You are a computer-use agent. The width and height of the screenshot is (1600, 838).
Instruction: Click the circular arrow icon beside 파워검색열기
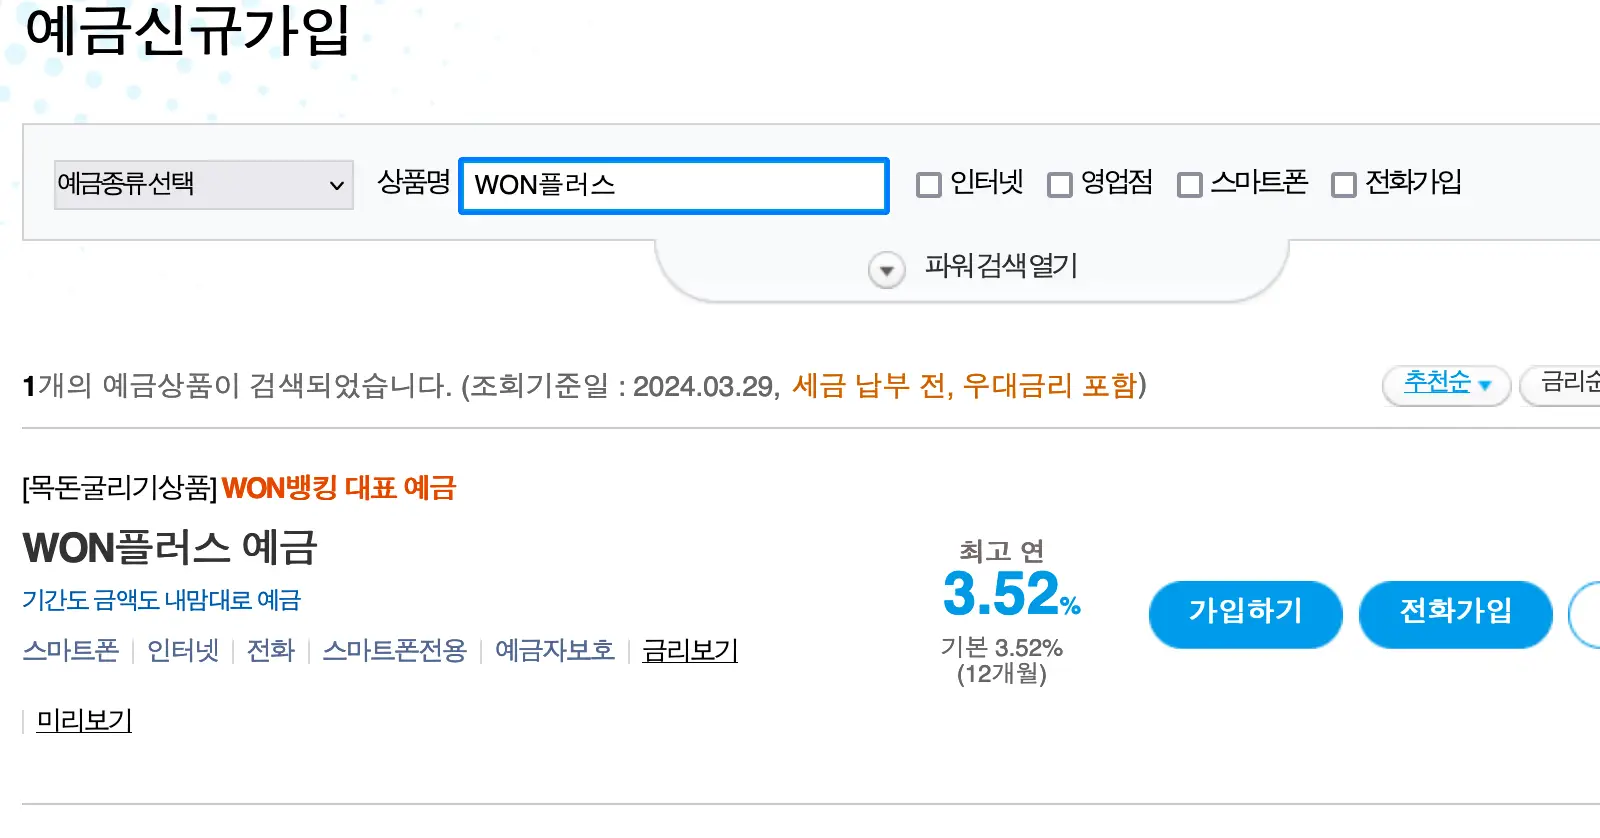pyautogui.click(x=884, y=268)
